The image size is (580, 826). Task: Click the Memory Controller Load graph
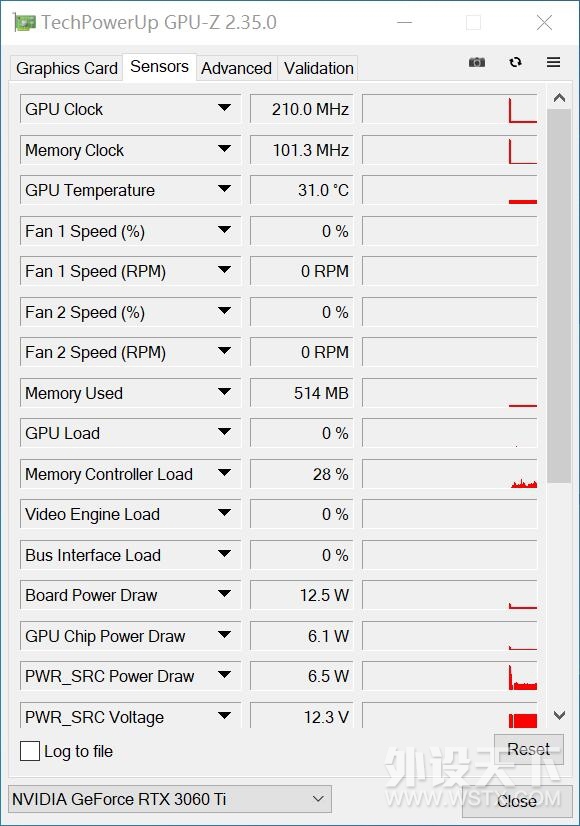(450, 474)
